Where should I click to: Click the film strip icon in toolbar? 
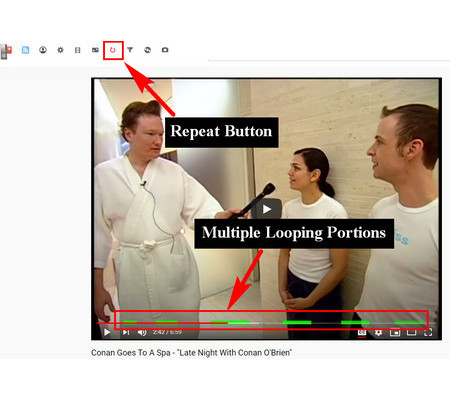[78, 50]
